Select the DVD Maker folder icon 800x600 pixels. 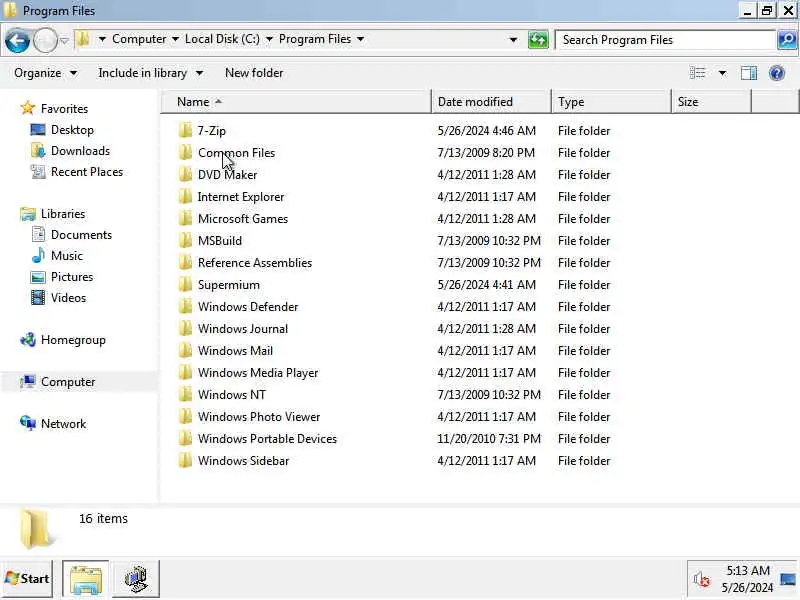pos(185,174)
